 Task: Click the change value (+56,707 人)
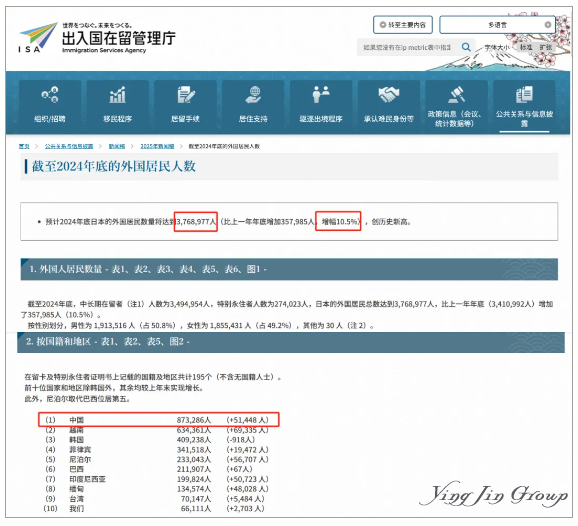[x=247, y=459]
